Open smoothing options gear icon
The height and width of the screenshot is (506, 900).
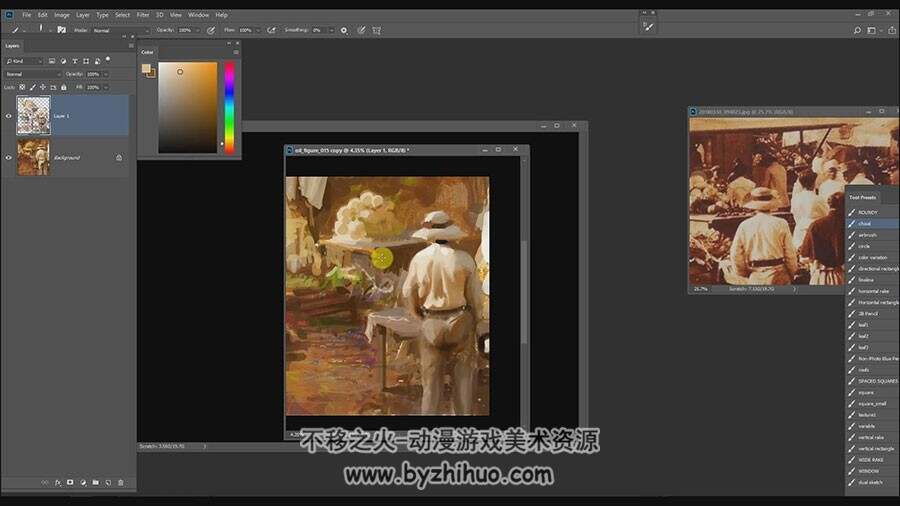pyautogui.click(x=344, y=30)
